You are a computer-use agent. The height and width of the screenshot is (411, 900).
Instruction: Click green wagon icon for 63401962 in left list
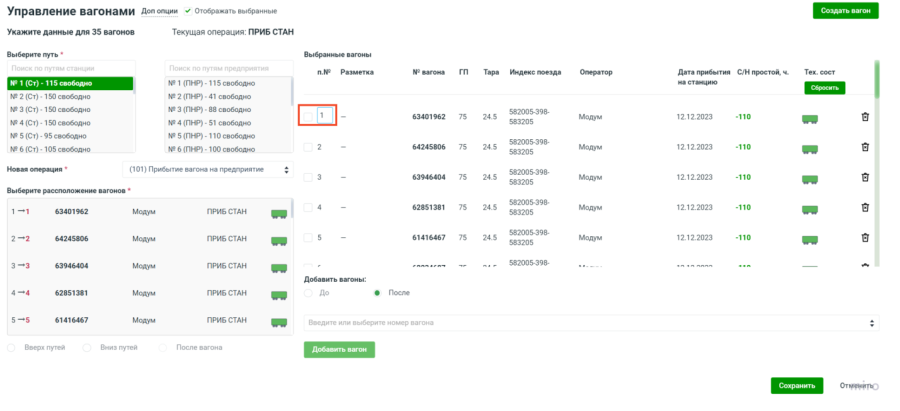279,212
